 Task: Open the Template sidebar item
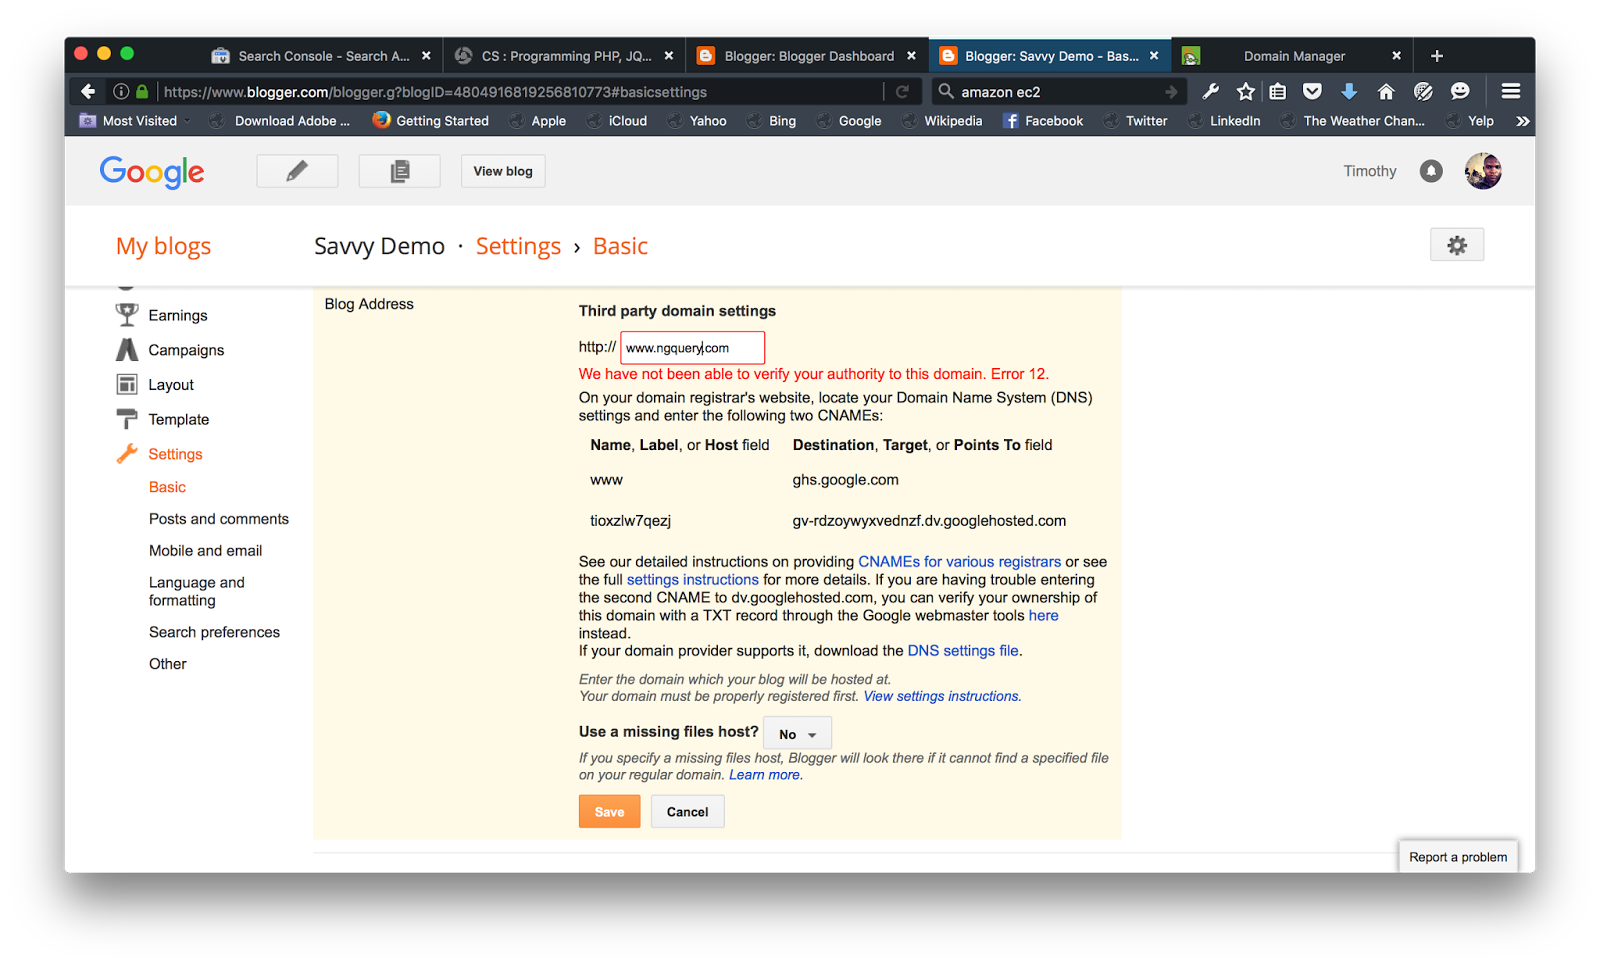pos(179,419)
